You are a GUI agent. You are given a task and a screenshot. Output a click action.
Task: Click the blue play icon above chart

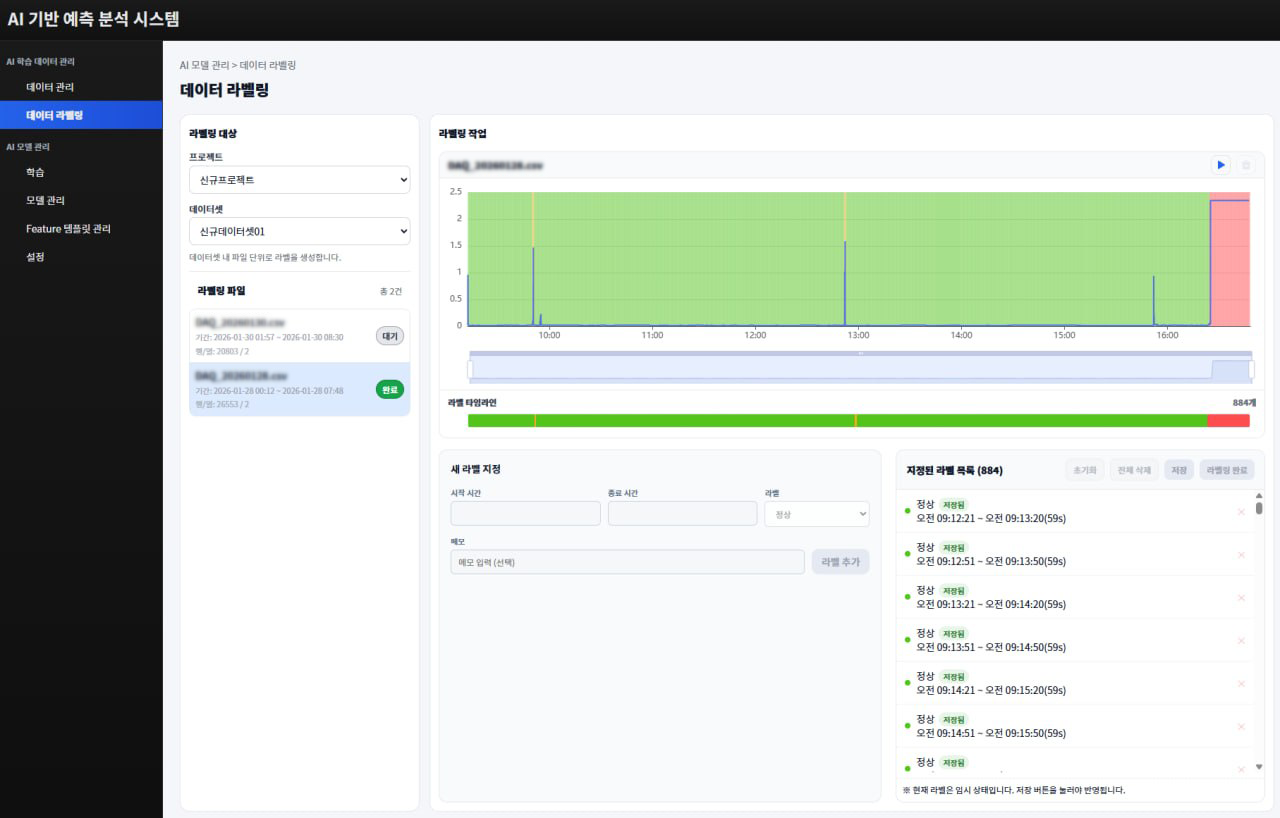(x=1220, y=165)
